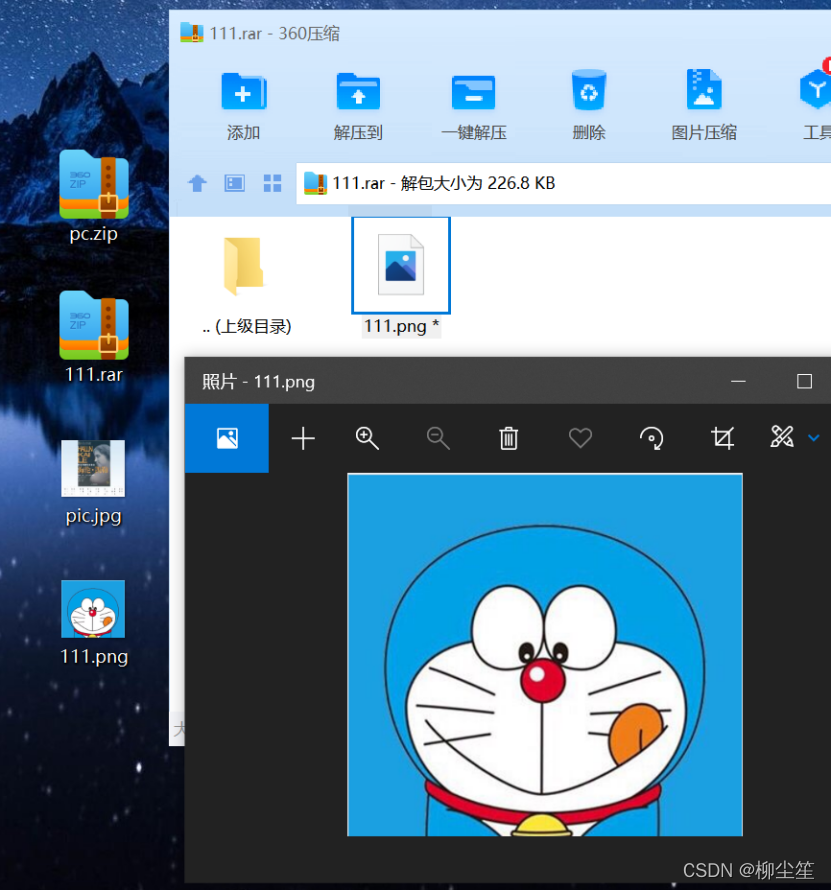Click the pc.zip desktop icon label

pyautogui.click(x=94, y=233)
